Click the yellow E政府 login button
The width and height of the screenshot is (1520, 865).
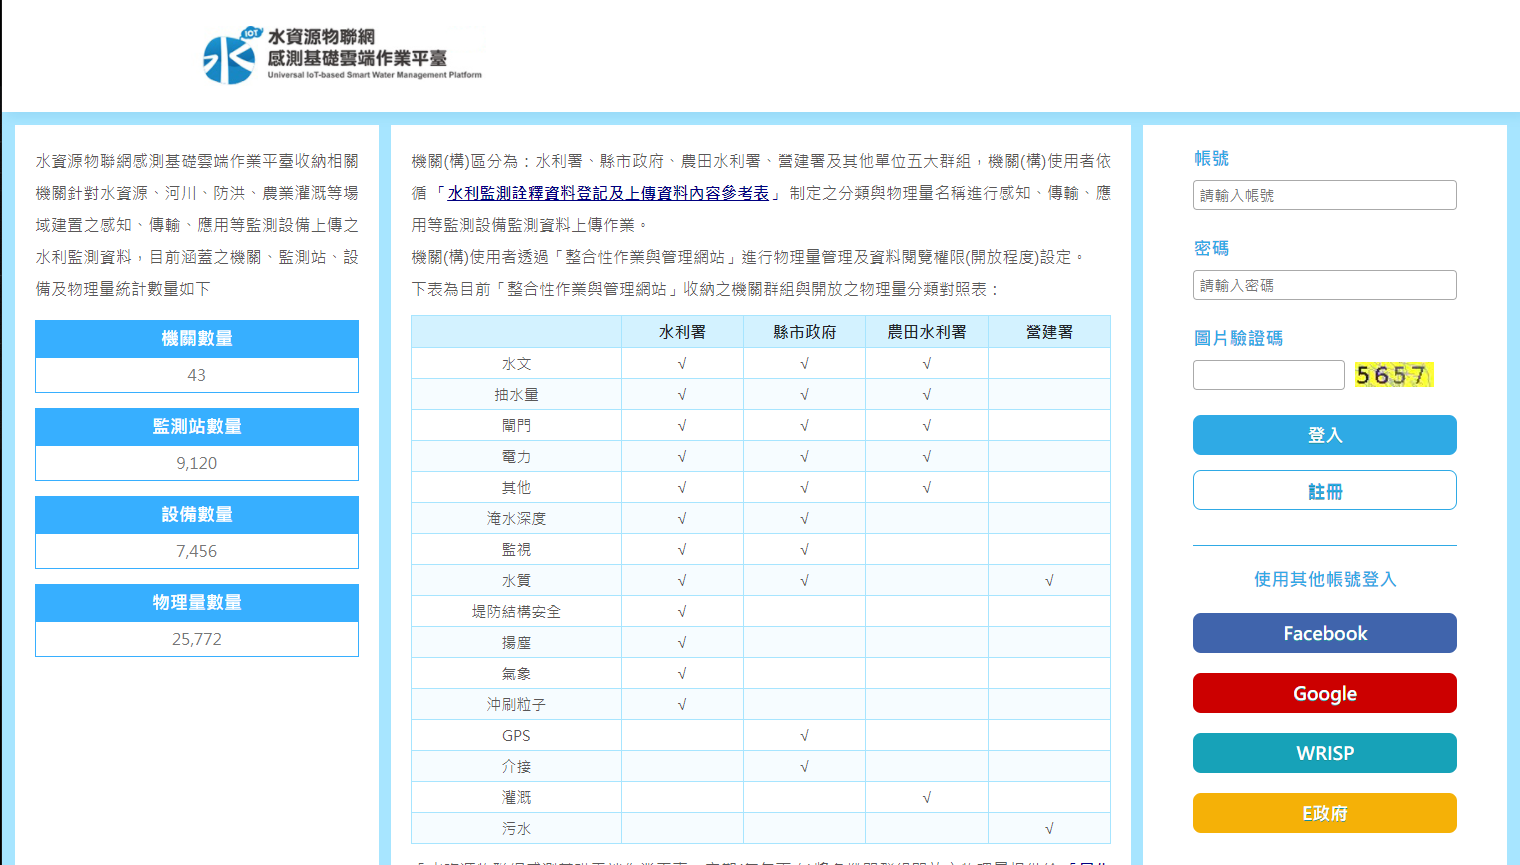[x=1323, y=813]
